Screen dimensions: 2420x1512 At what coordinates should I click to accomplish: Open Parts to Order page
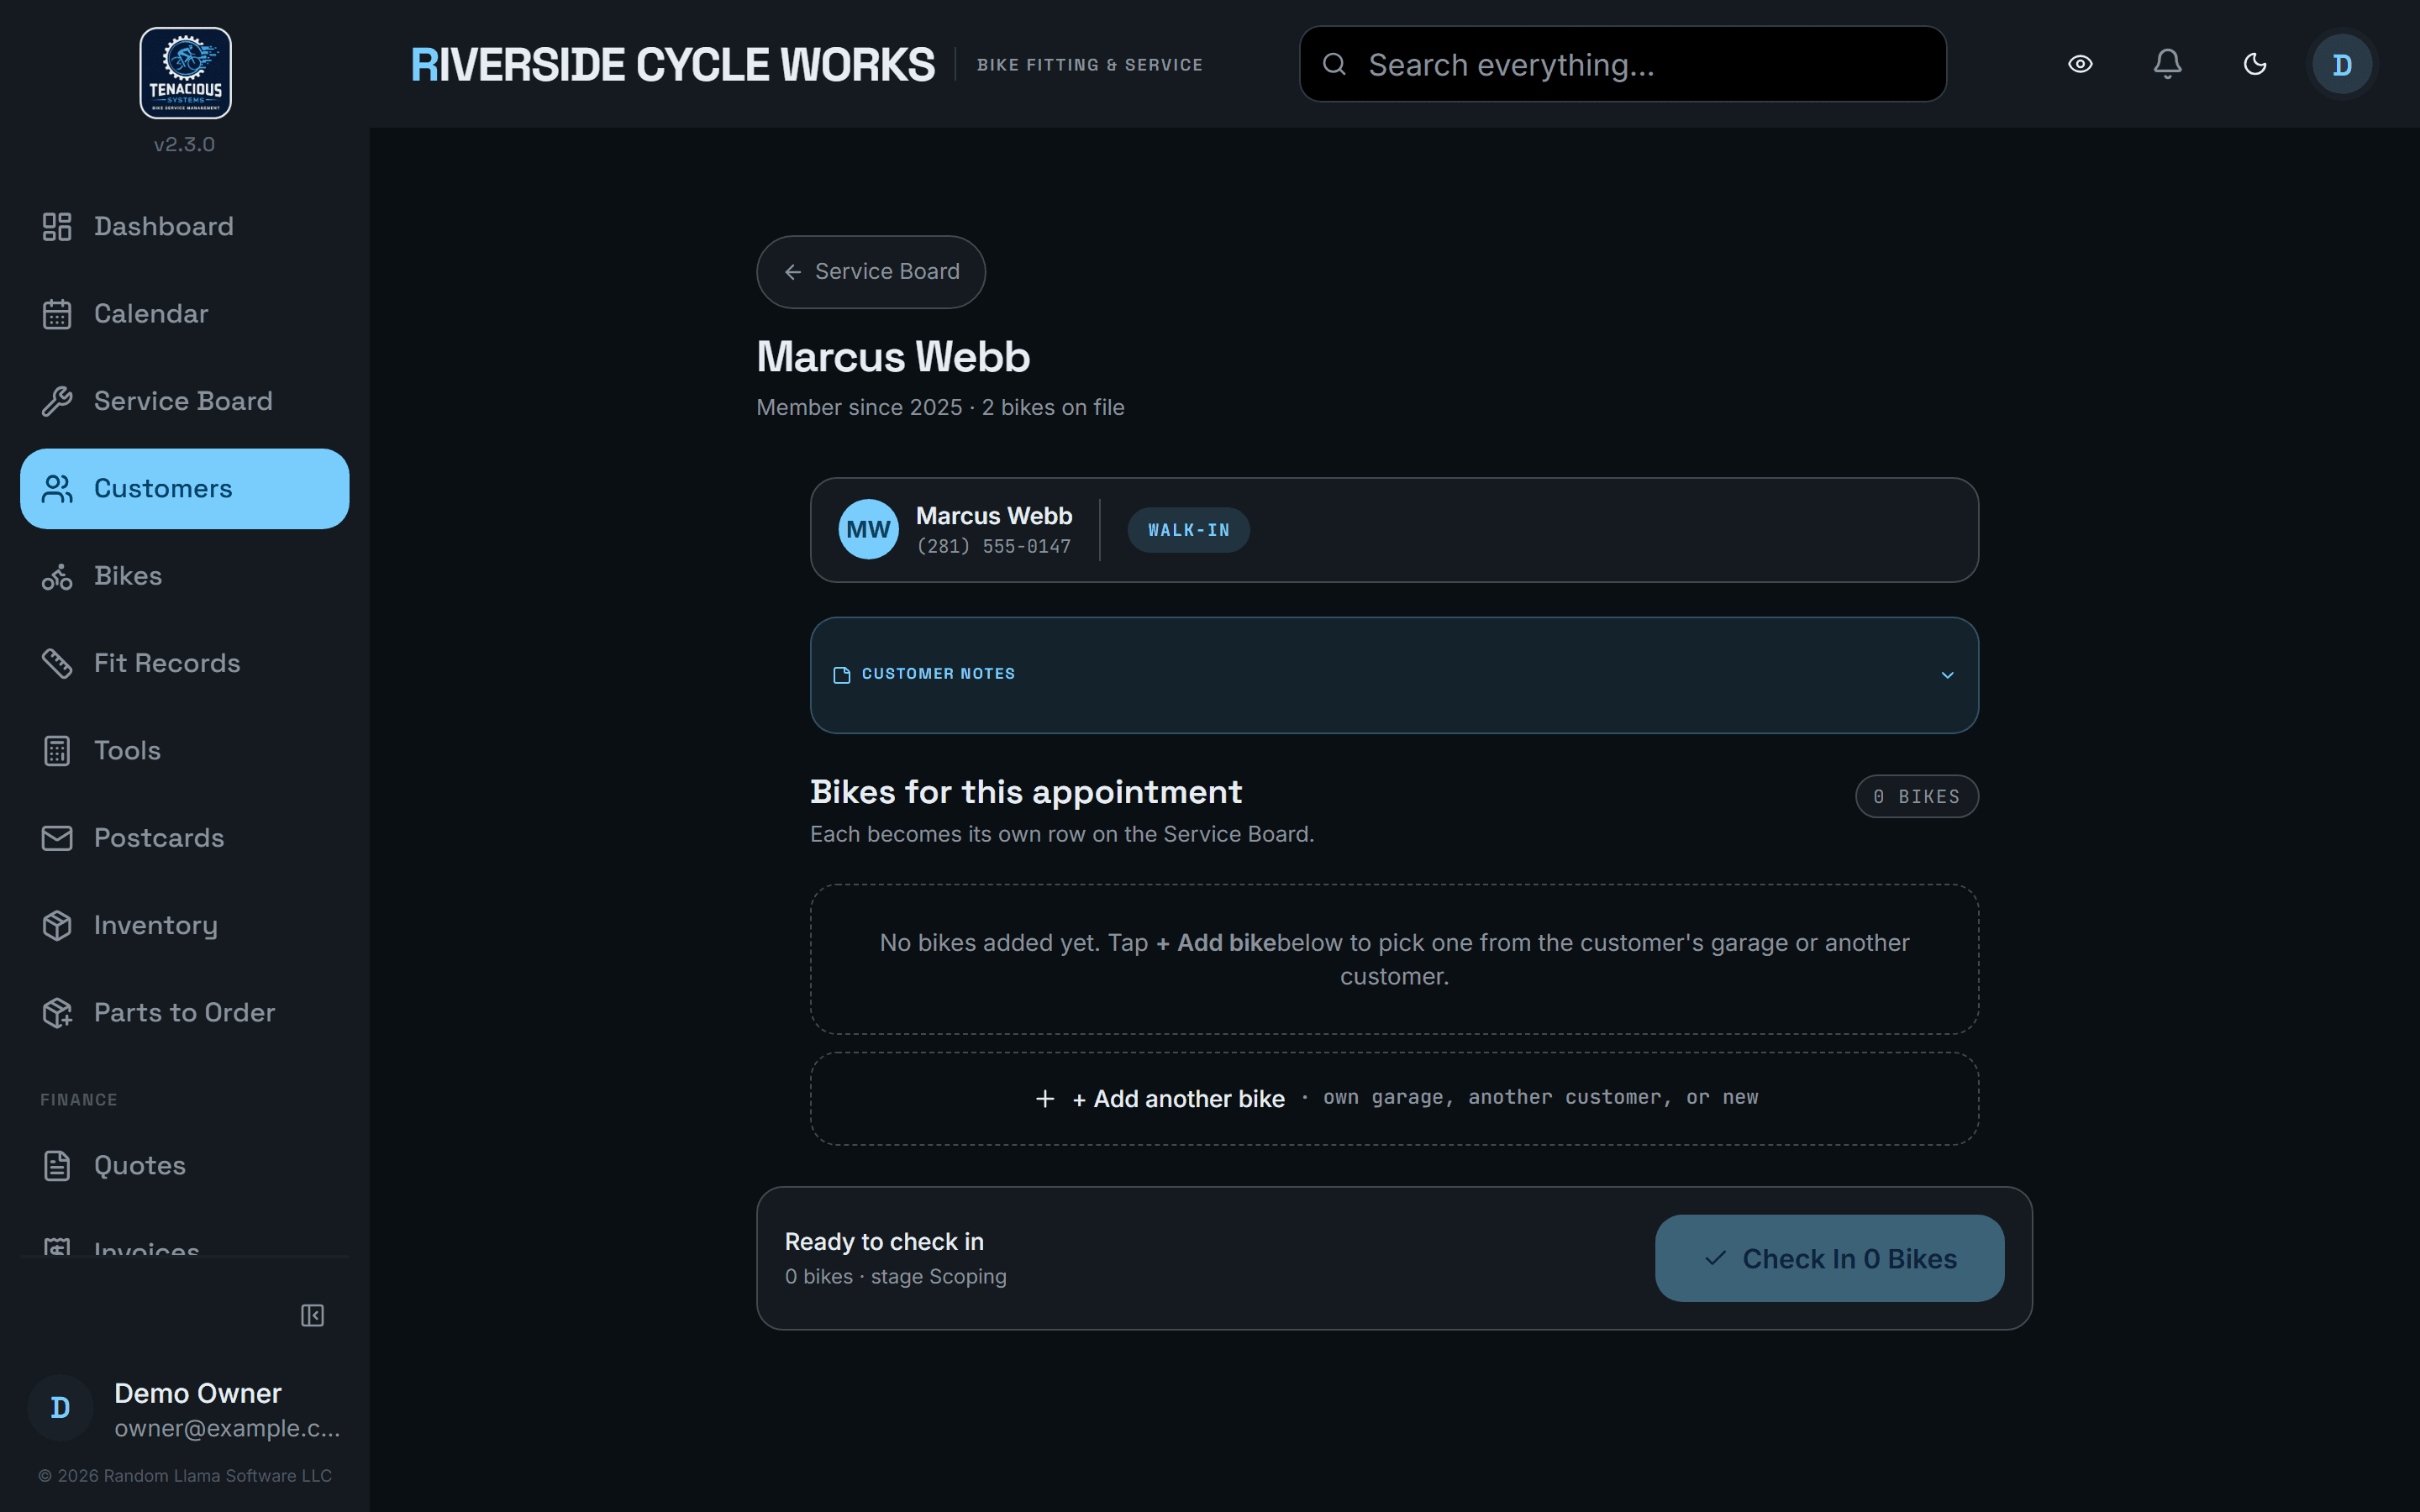click(185, 1013)
